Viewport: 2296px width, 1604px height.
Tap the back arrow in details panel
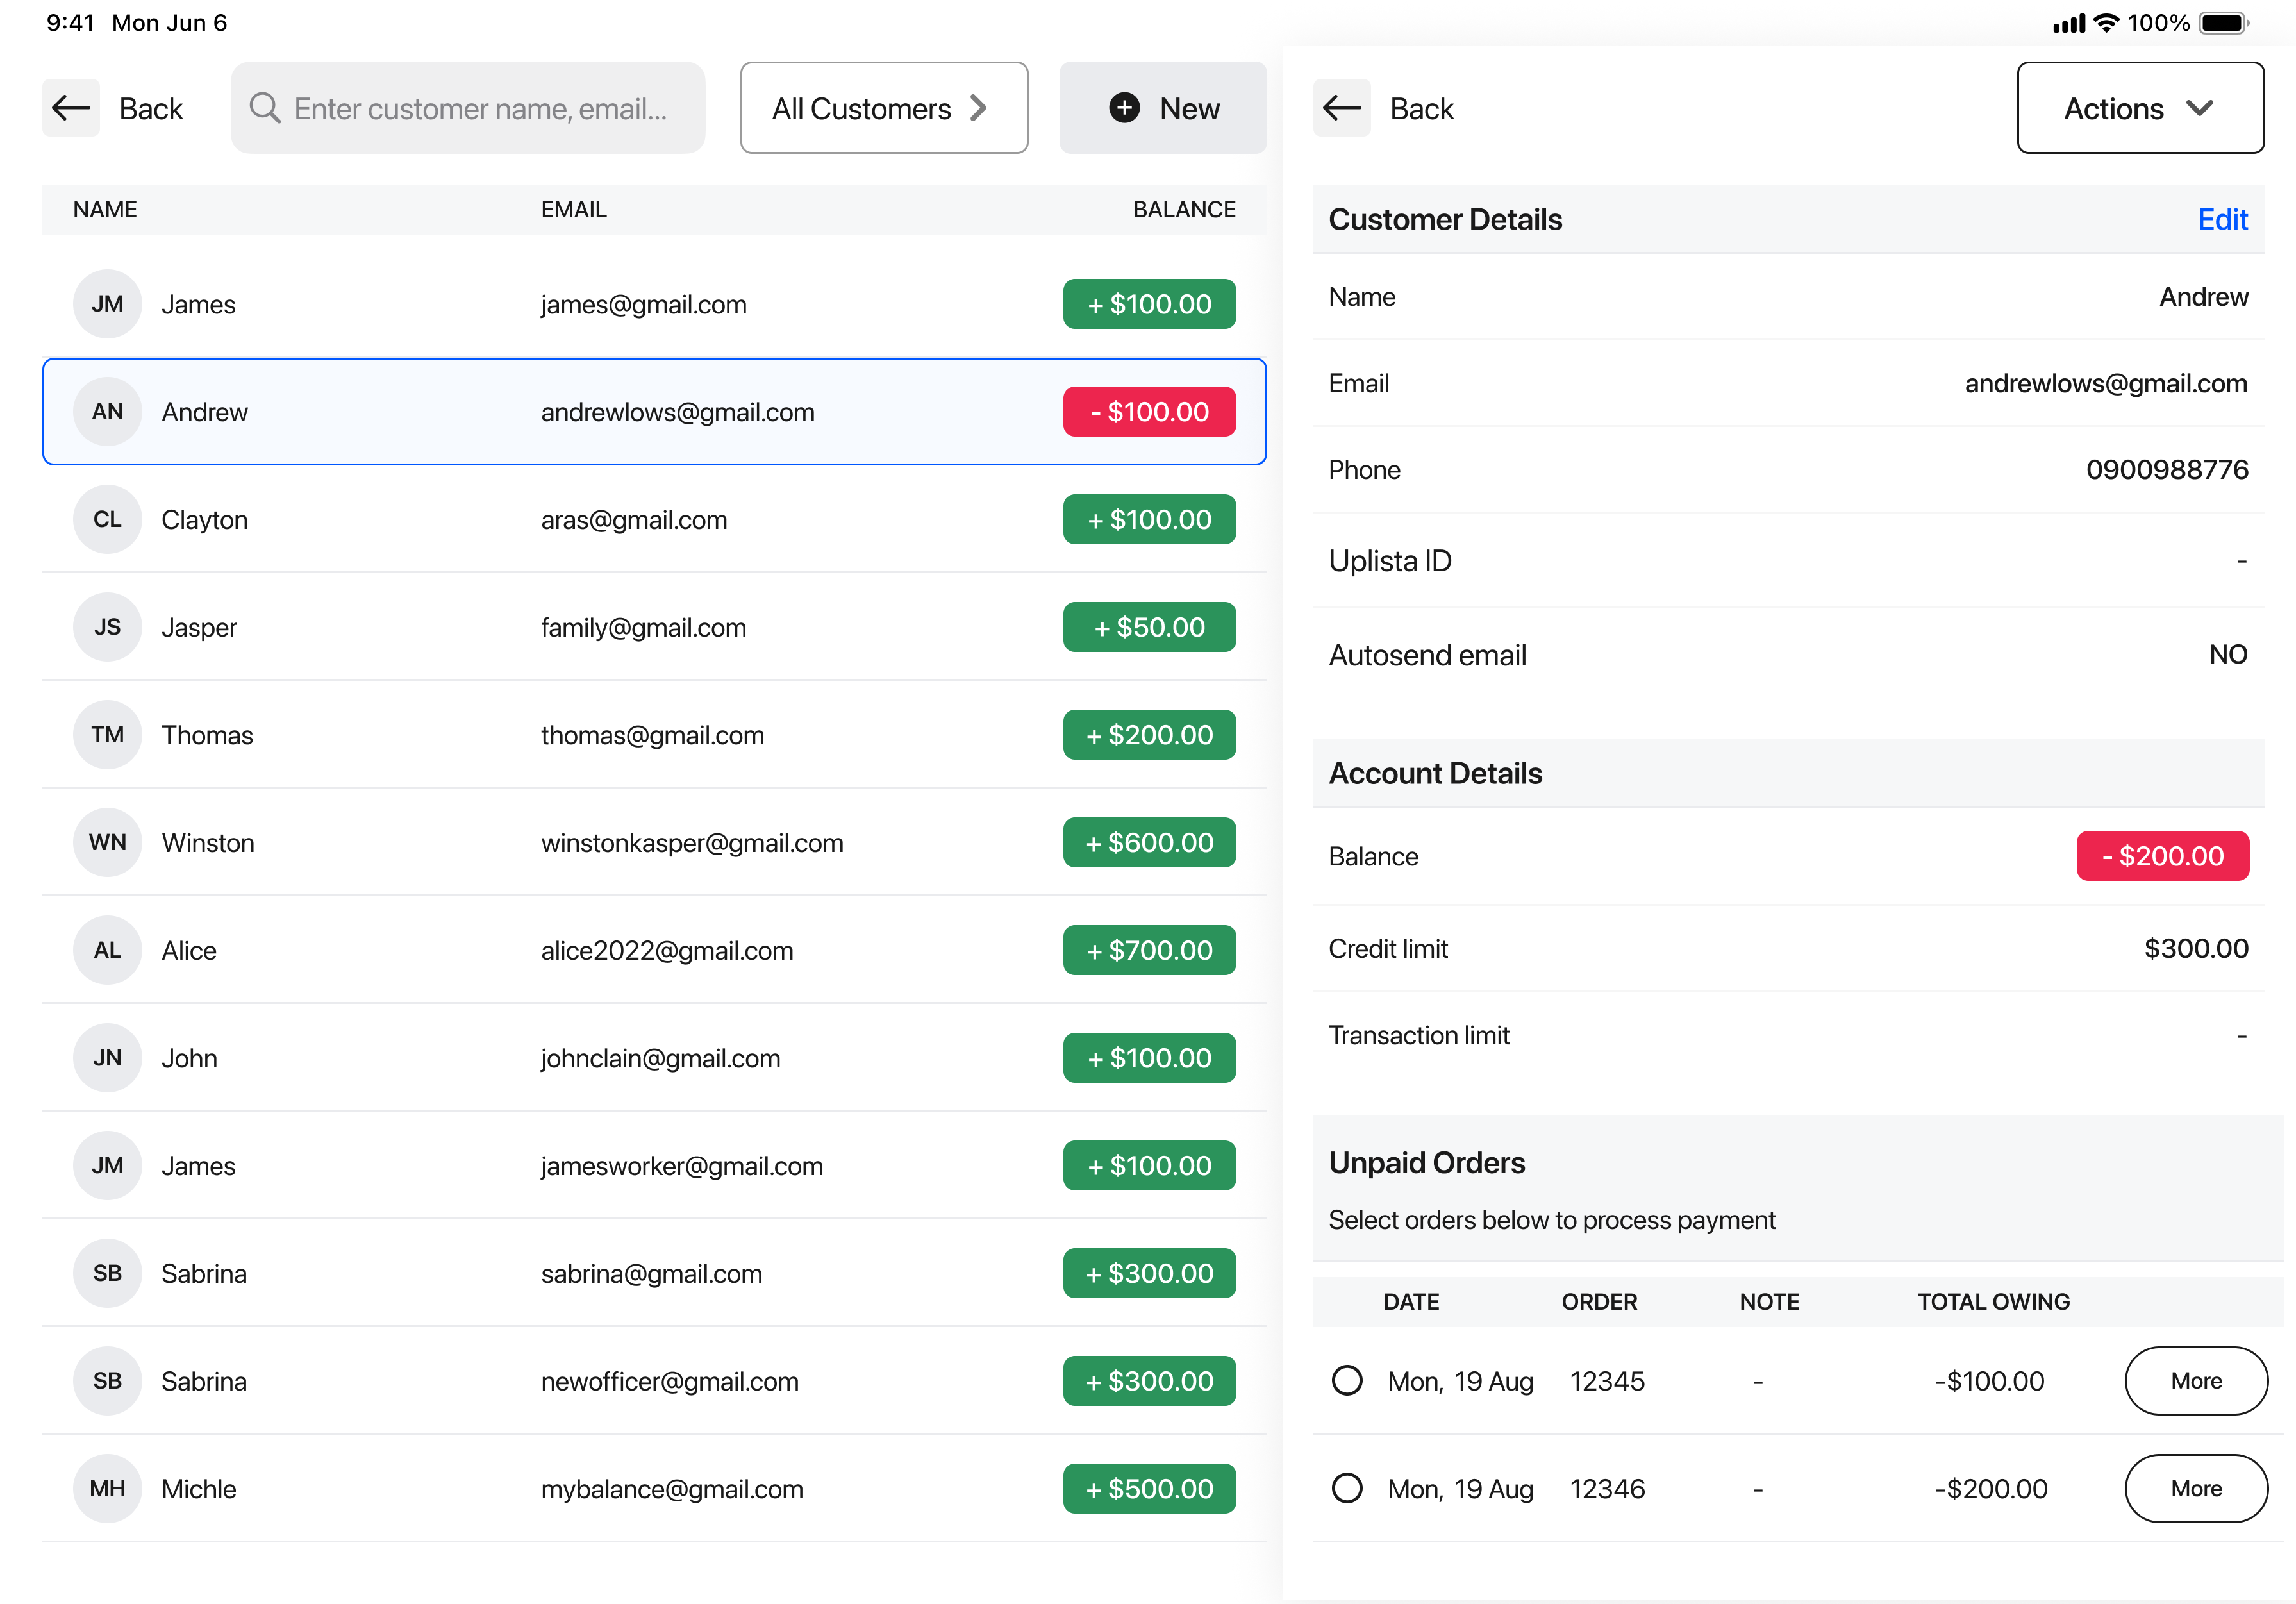click(x=1342, y=108)
